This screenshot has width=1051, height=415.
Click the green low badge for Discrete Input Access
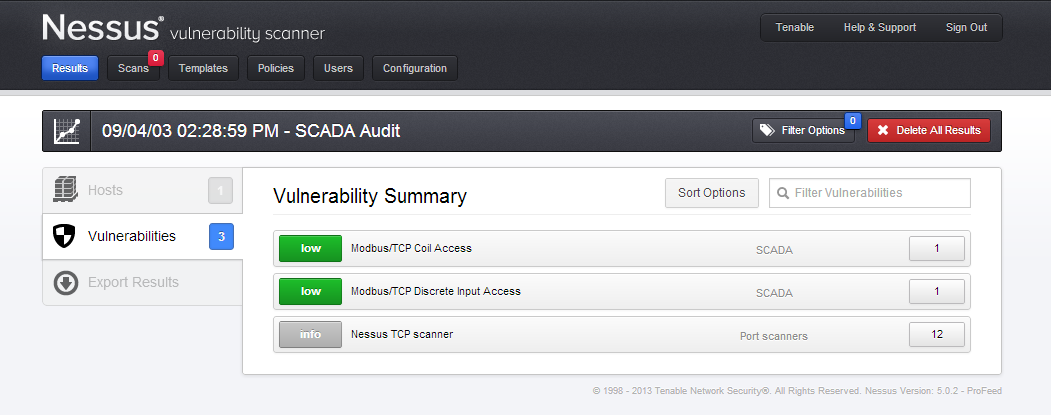(x=310, y=292)
